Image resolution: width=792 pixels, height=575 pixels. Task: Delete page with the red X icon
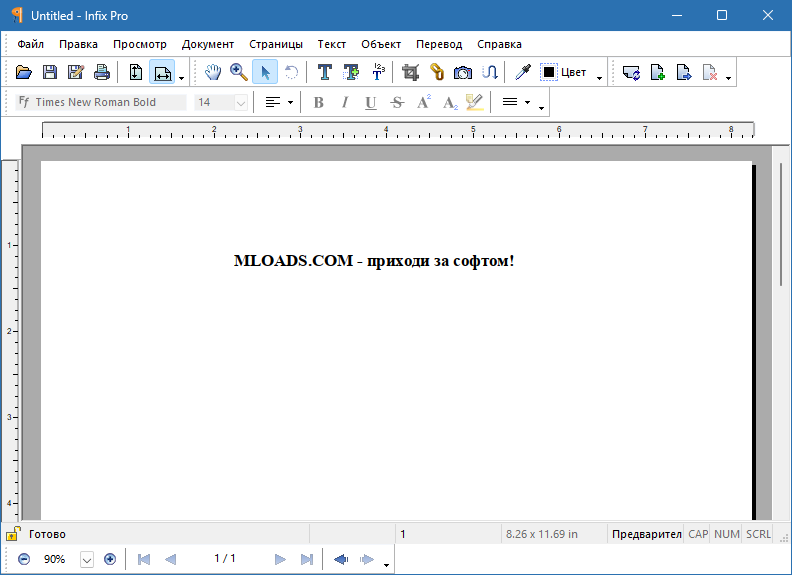(x=710, y=72)
